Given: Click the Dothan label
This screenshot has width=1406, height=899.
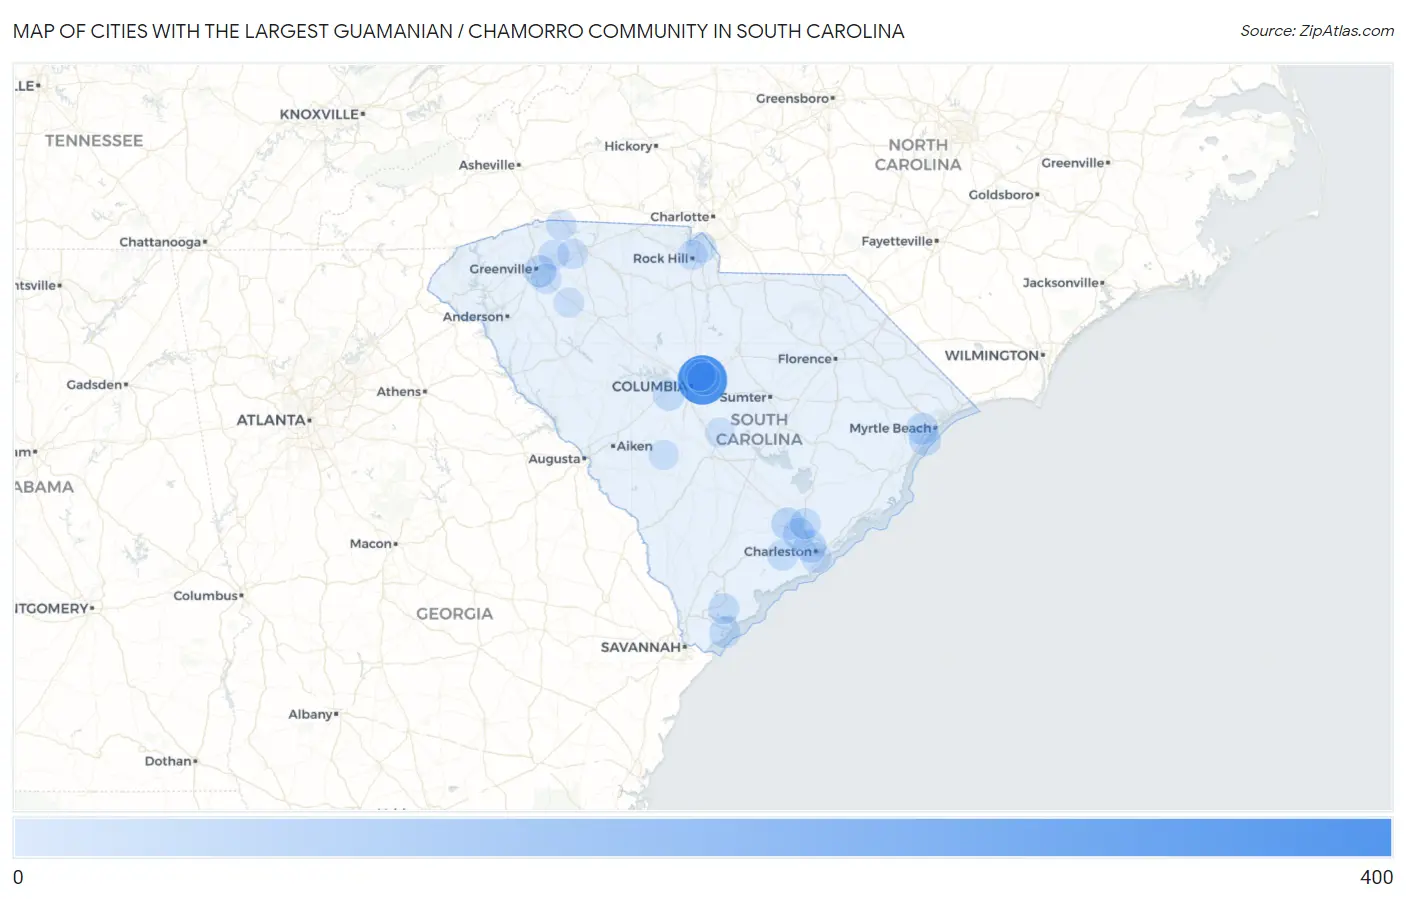Looking at the screenshot, I should coord(168,761).
